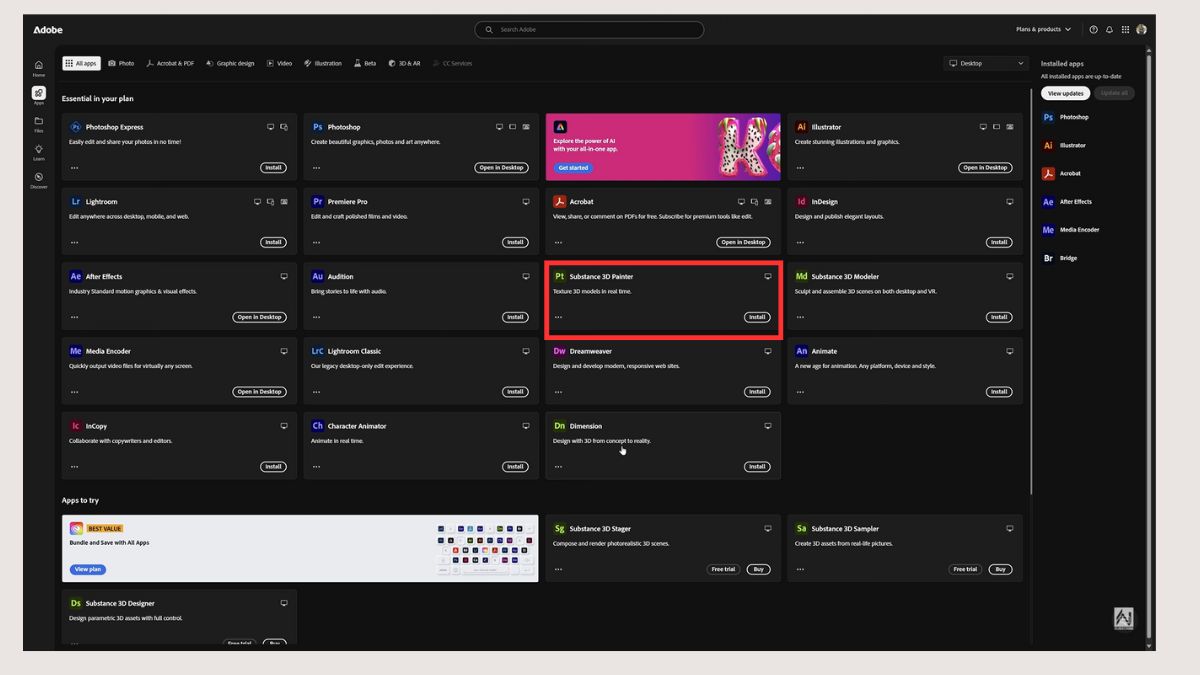Open the profile avatar menu
Screen dimensions: 1200x675
point(1141,30)
